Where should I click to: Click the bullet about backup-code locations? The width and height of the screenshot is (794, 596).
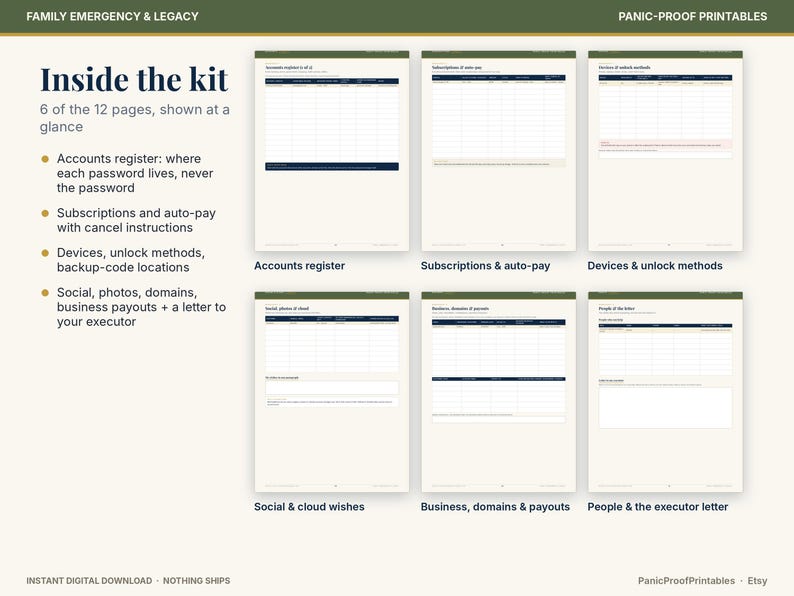point(131,260)
